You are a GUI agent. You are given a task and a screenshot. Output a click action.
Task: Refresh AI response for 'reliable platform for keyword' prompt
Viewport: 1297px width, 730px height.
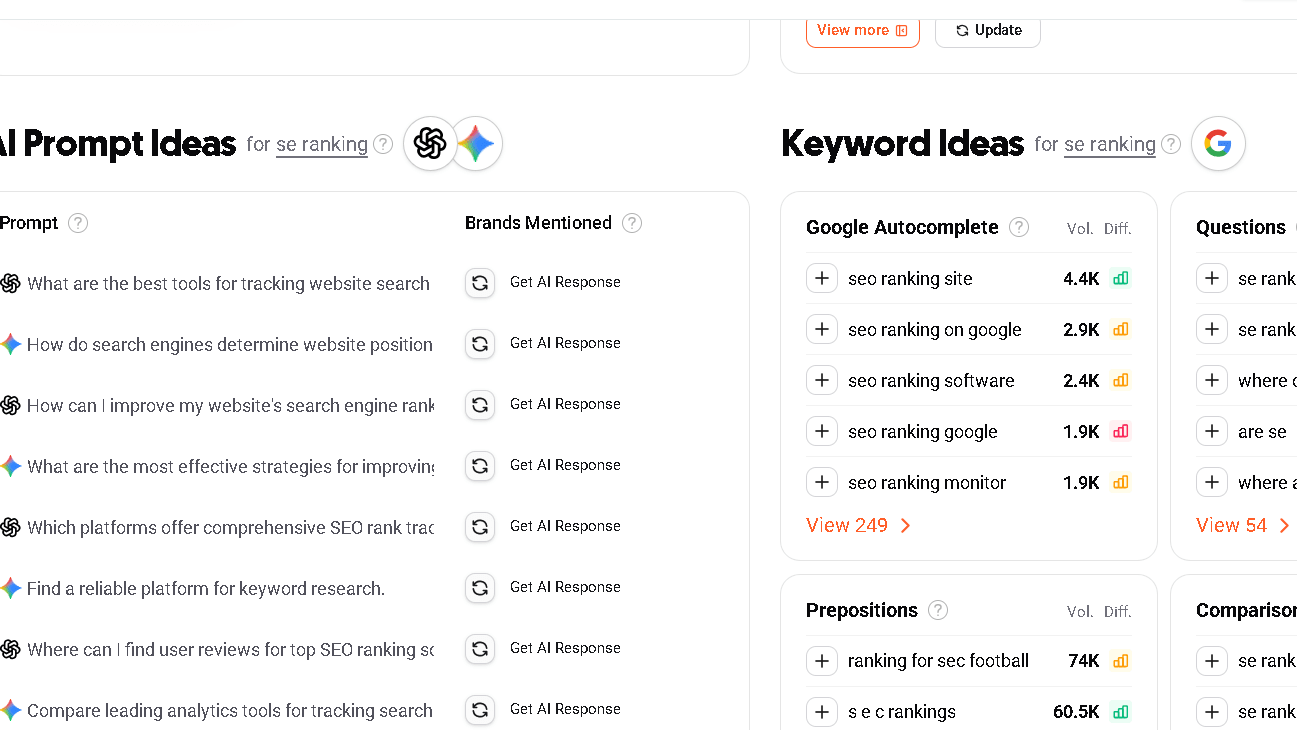tap(480, 588)
